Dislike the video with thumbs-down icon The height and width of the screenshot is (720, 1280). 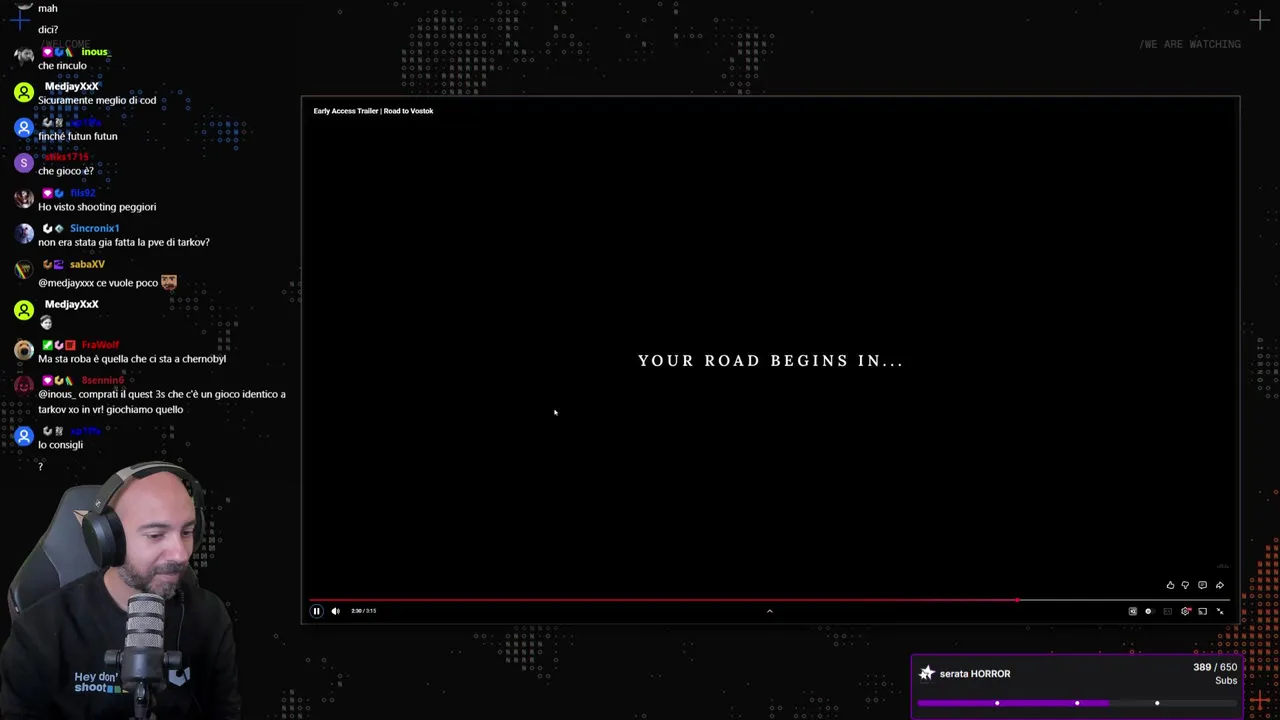click(1185, 585)
